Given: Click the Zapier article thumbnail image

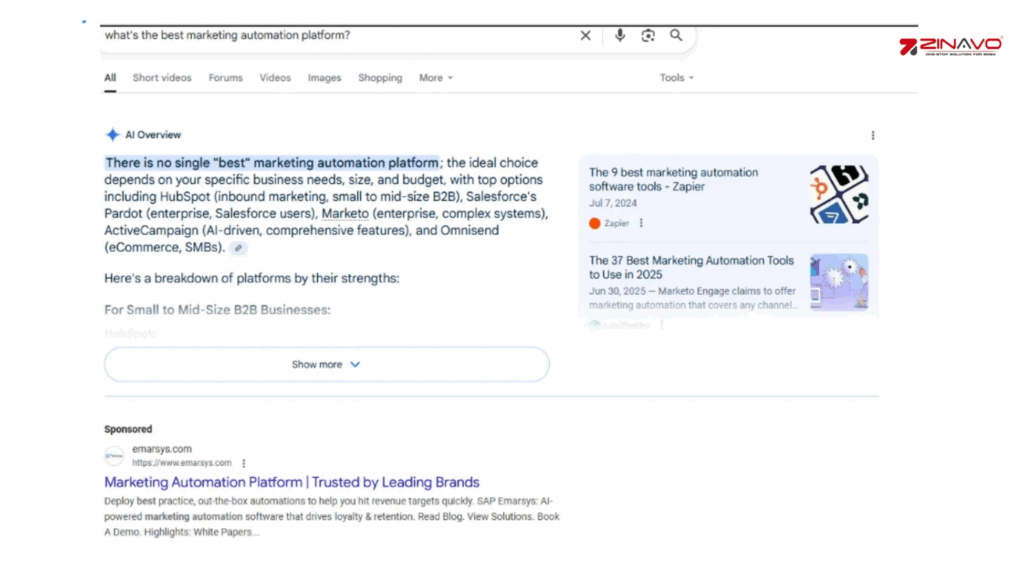Looking at the screenshot, I should coord(838,194).
